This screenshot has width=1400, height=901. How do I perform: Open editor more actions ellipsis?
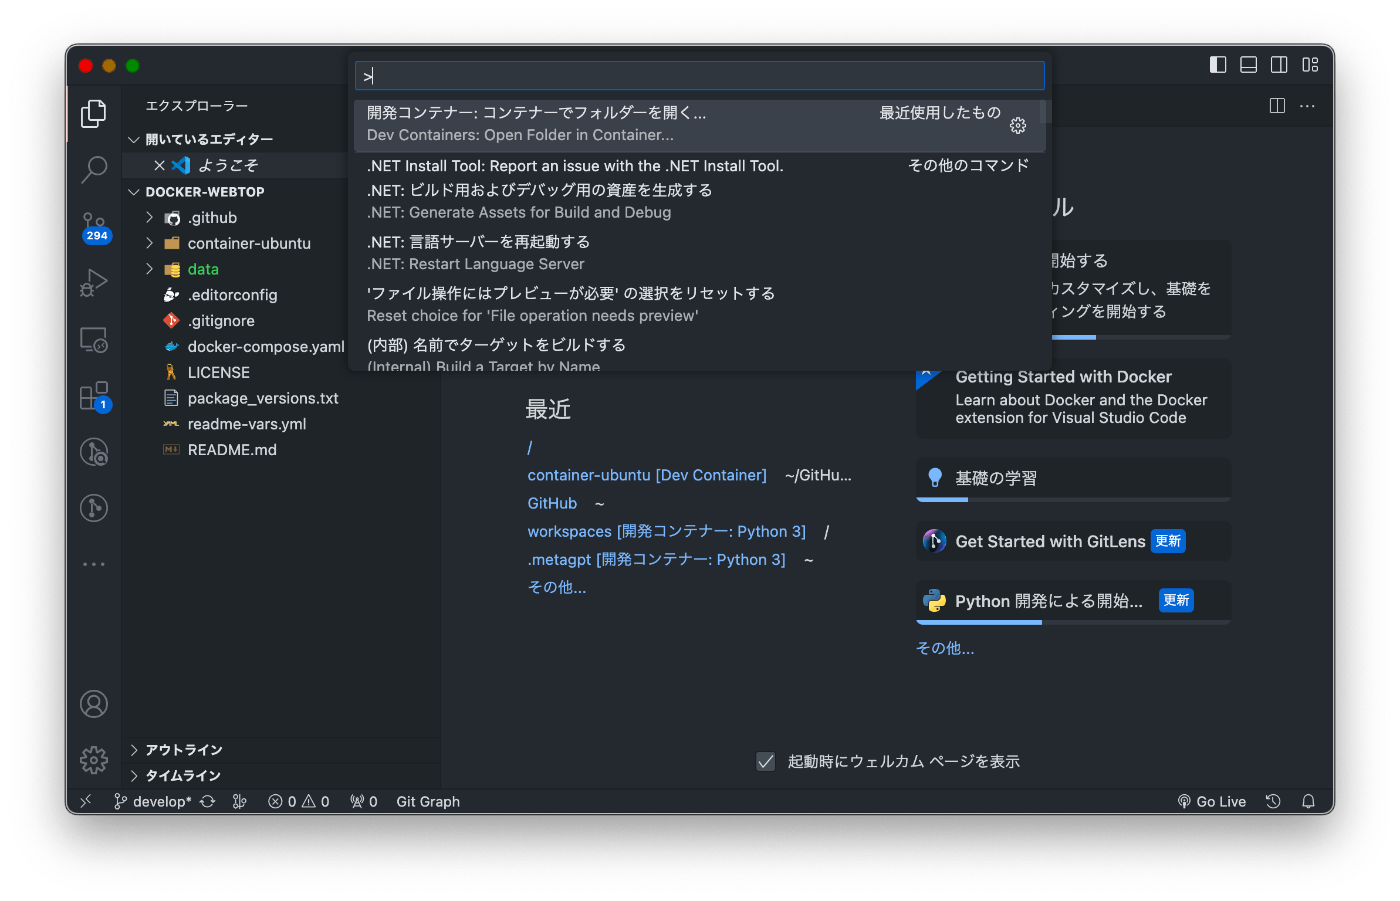click(x=1307, y=106)
